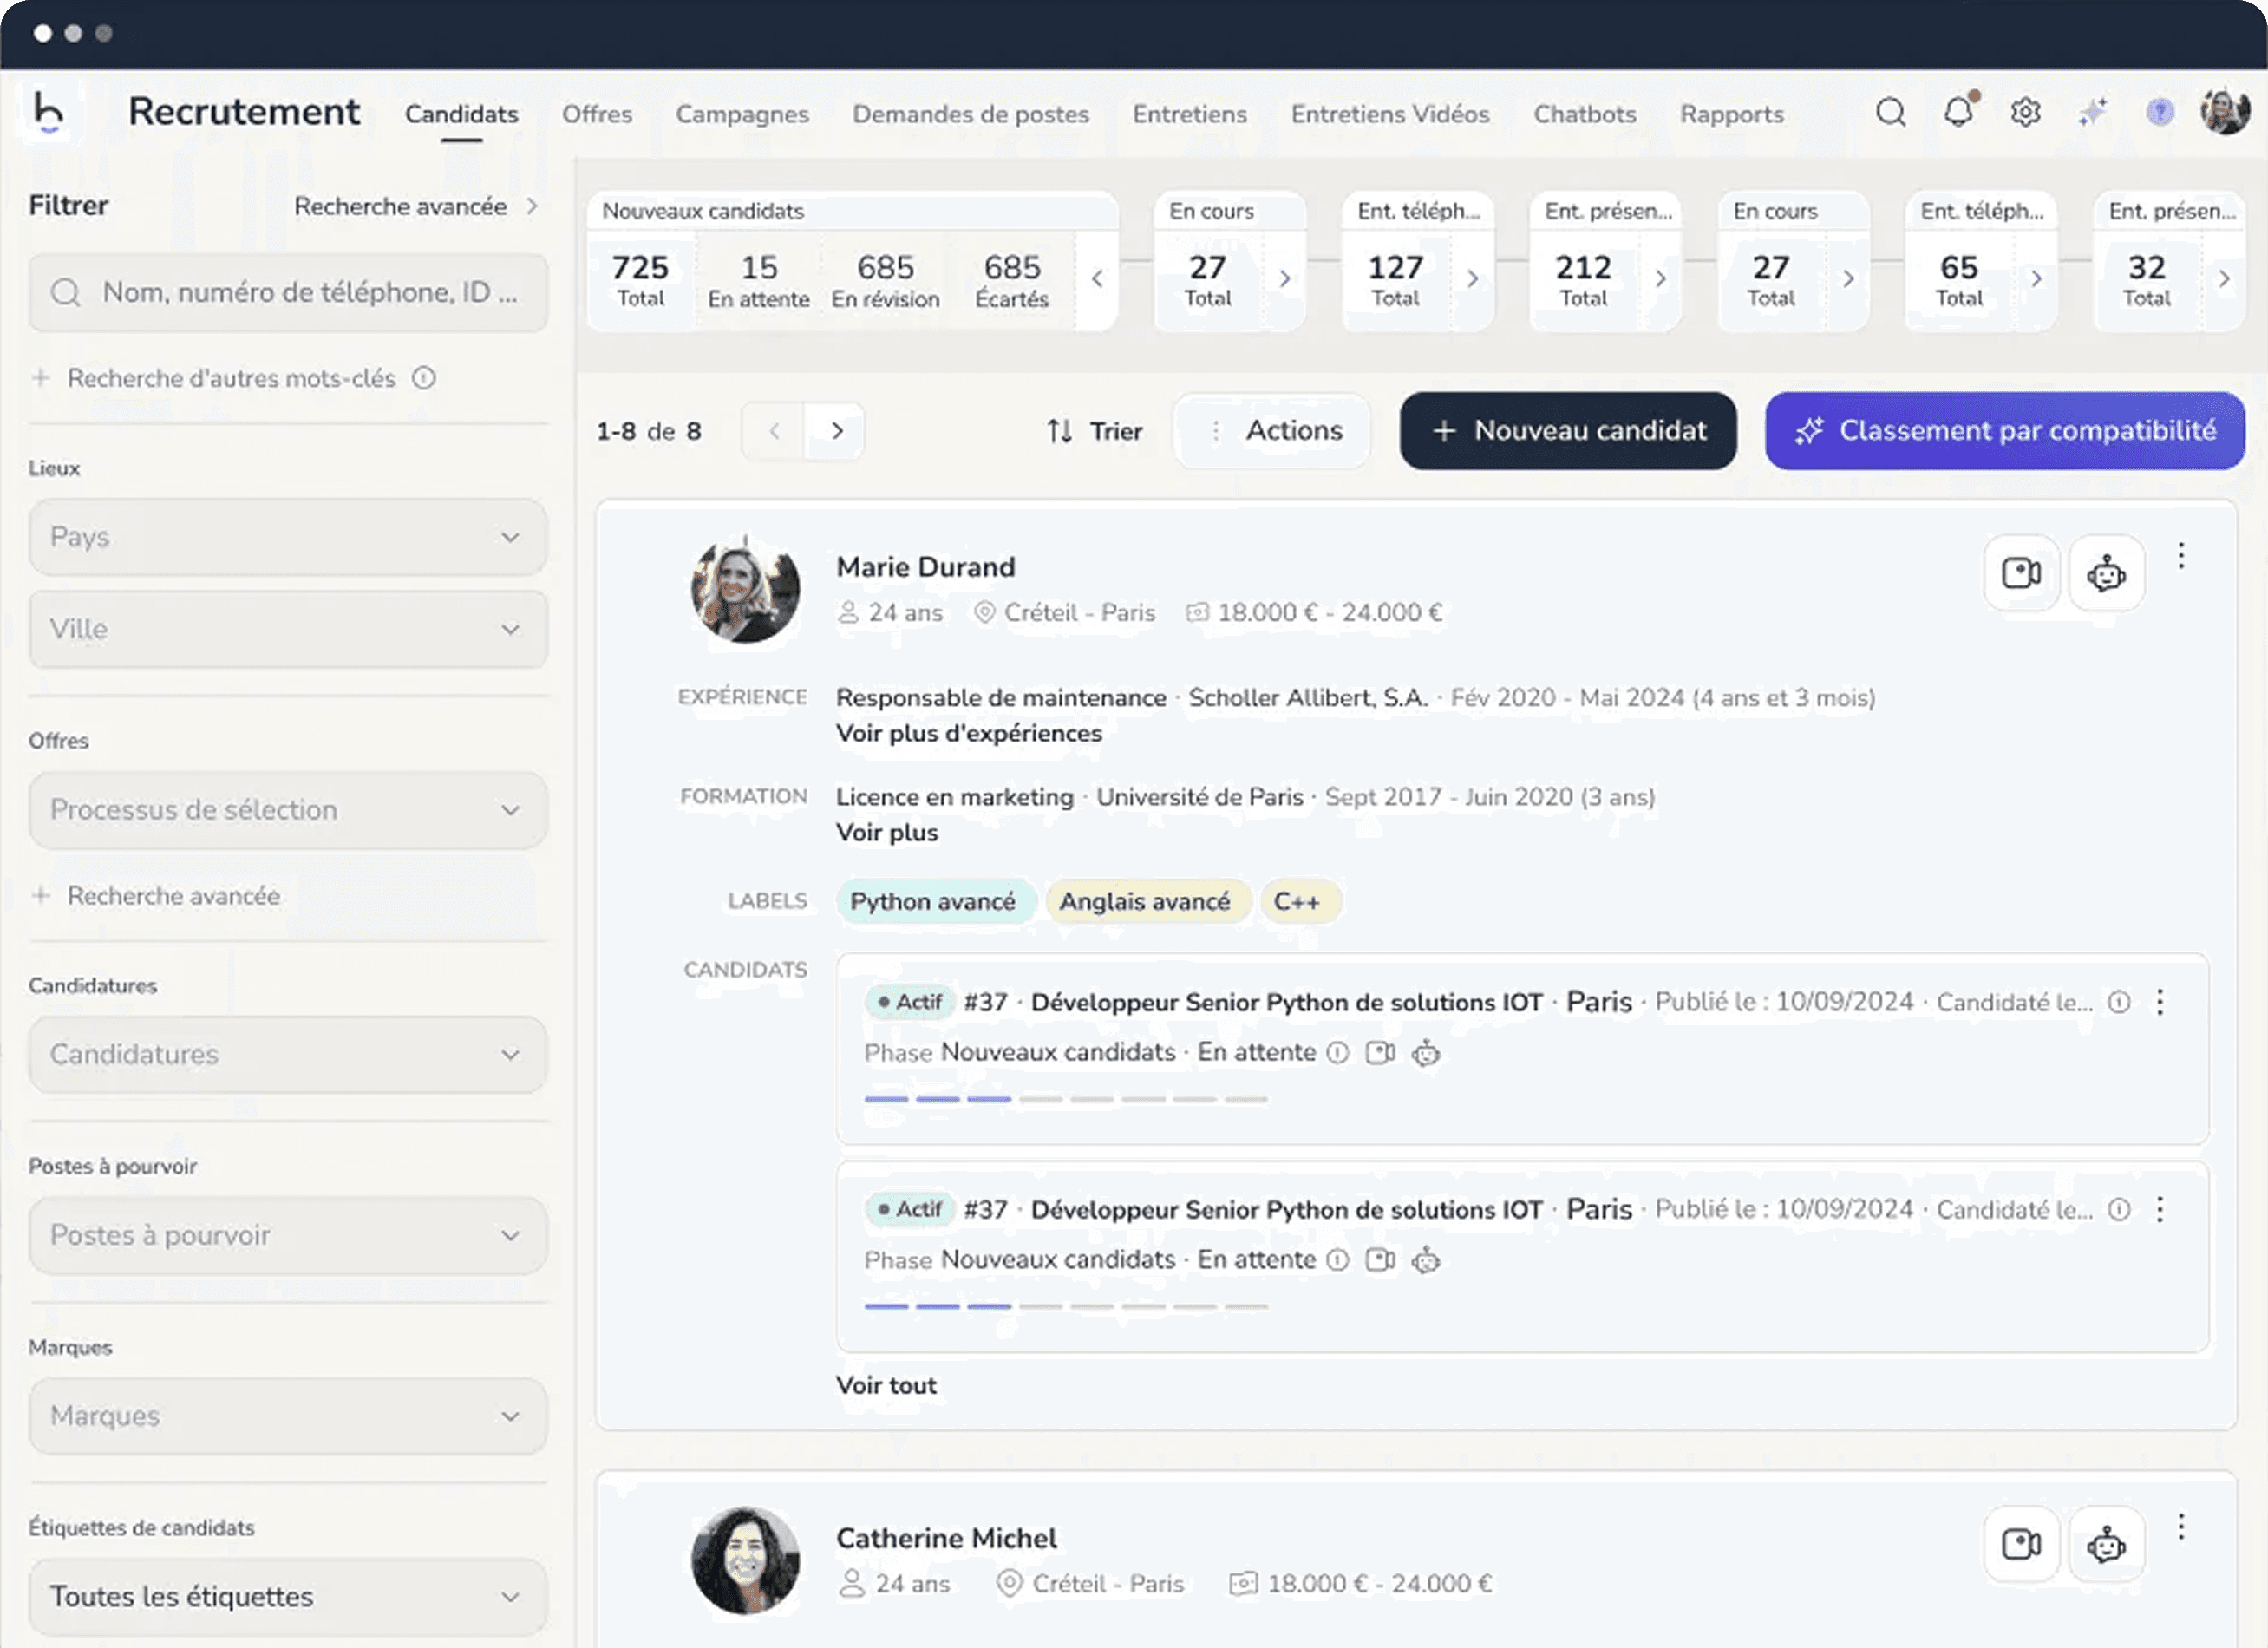This screenshot has height=1648, width=2268.
Task: Click the search magnifier icon in header
Action: [1890, 112]
